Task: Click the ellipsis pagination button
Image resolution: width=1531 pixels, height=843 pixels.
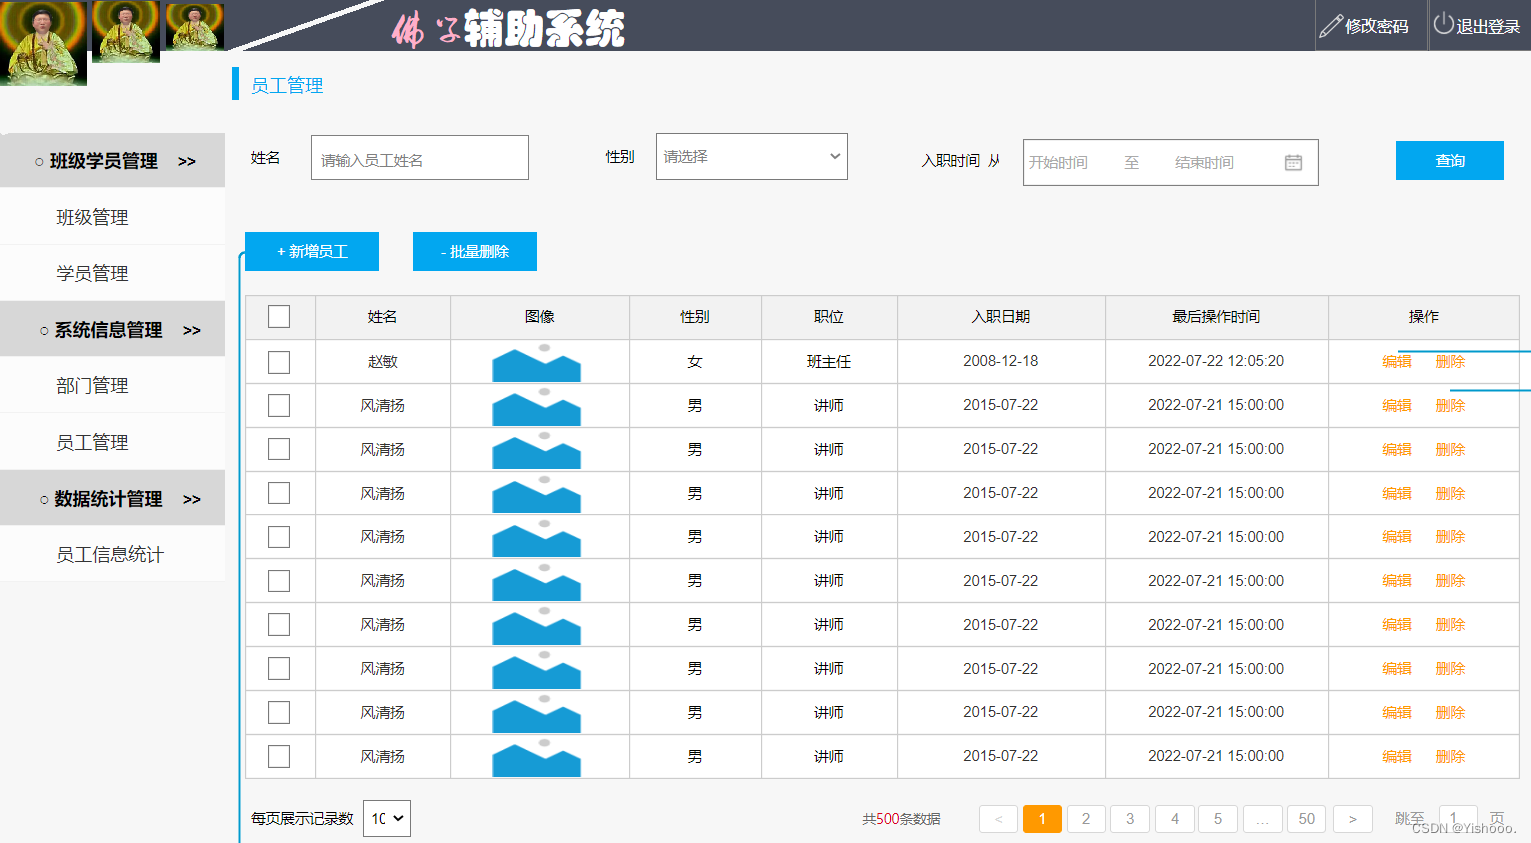Action: coord(1263,818)
